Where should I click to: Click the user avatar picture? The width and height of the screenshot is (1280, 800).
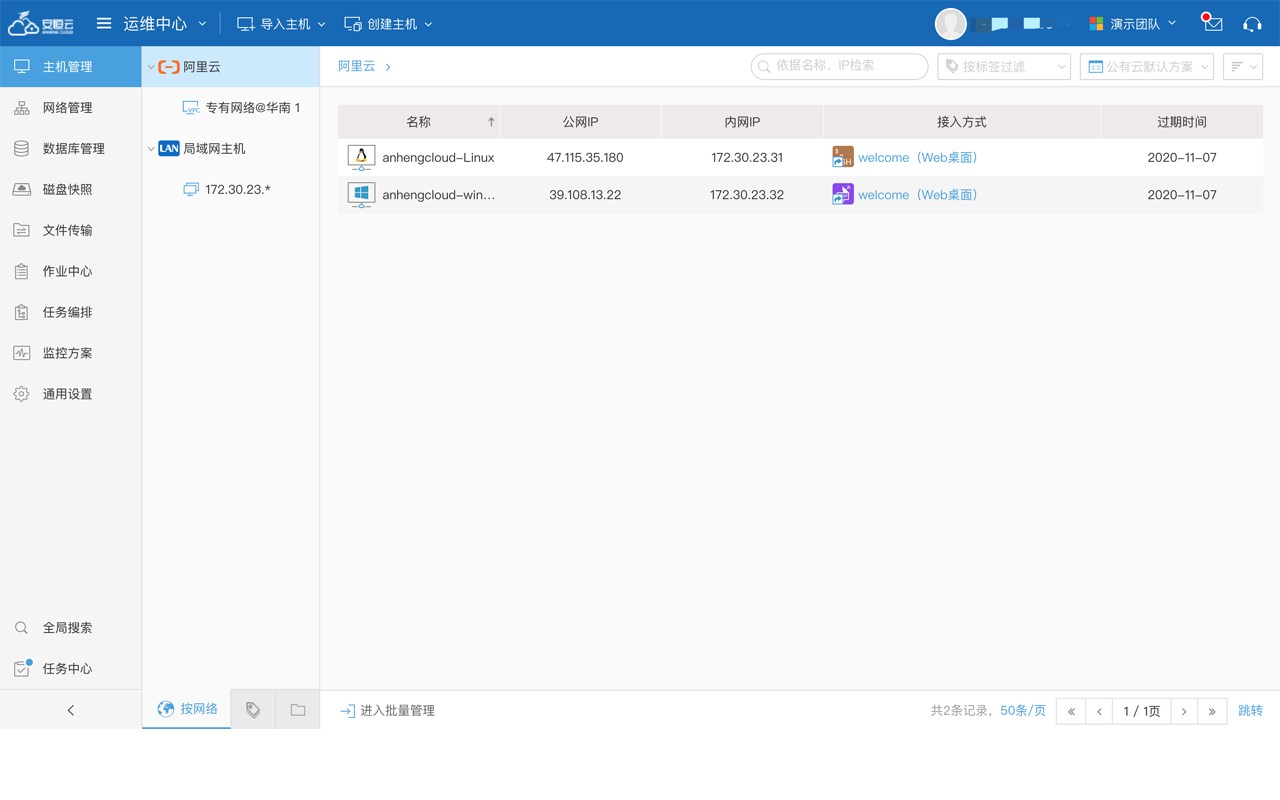pyautogui.click(x=951, y=24)
